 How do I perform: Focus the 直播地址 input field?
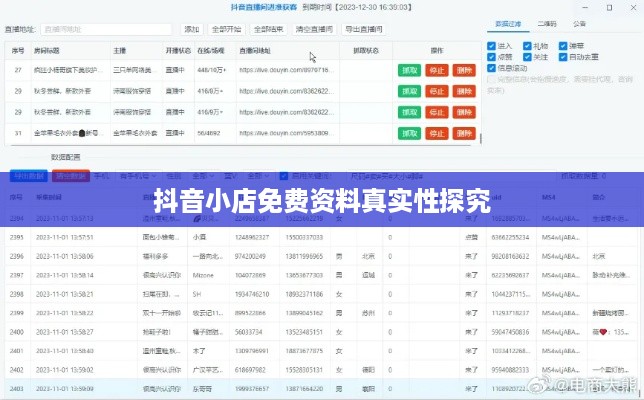[x=106, y=29]
